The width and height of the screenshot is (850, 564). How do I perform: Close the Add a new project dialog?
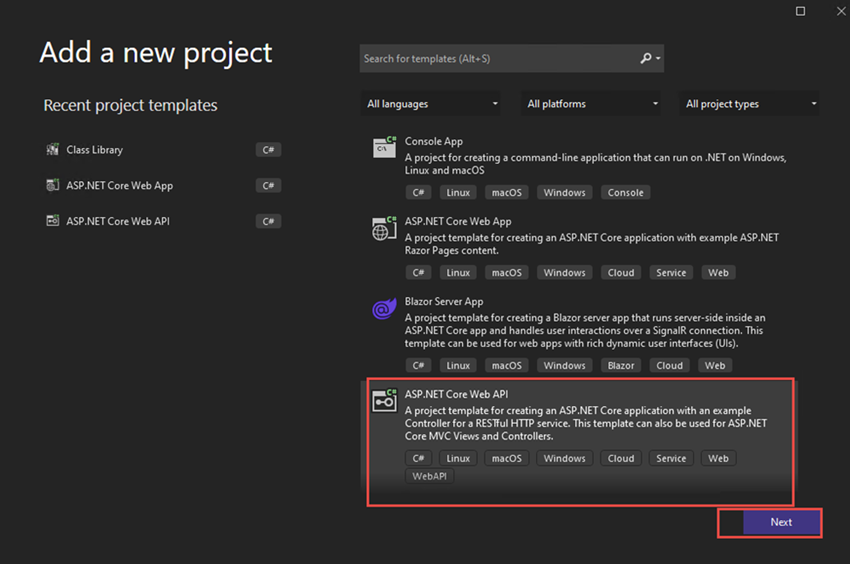click(x=841, y=11)
